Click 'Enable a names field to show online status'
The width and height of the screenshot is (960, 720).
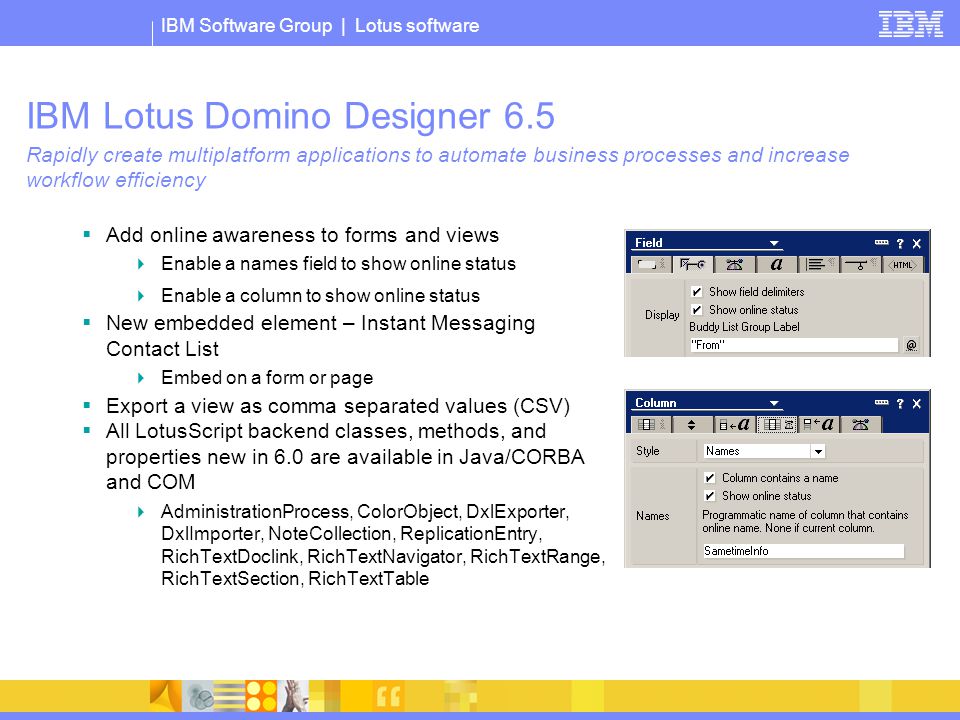tap(339, 264)
